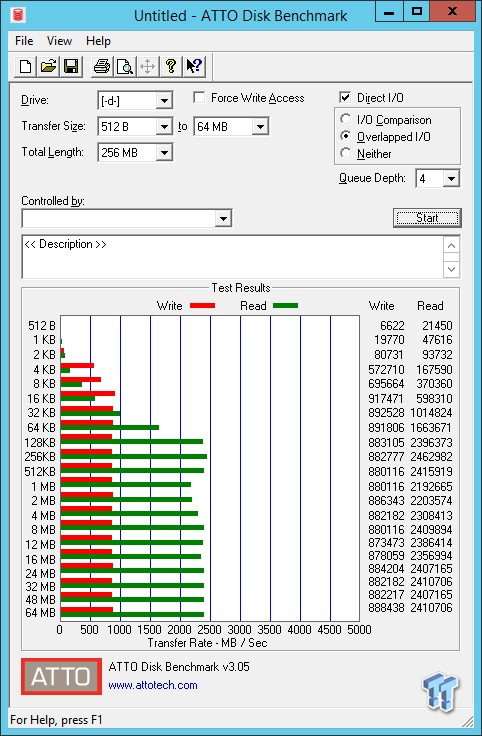Open the Help menu
The image size is (482, 736).
point(98,41)
